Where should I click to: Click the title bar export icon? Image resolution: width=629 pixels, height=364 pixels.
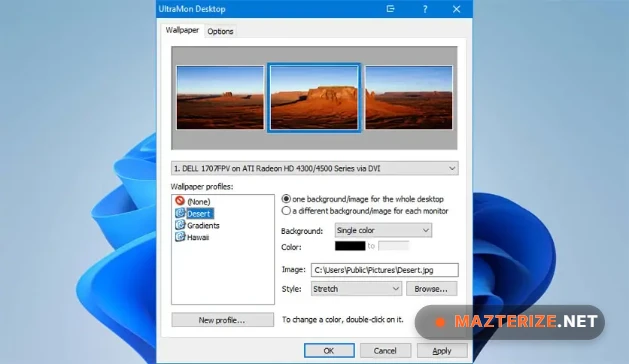tap(390, 9)
